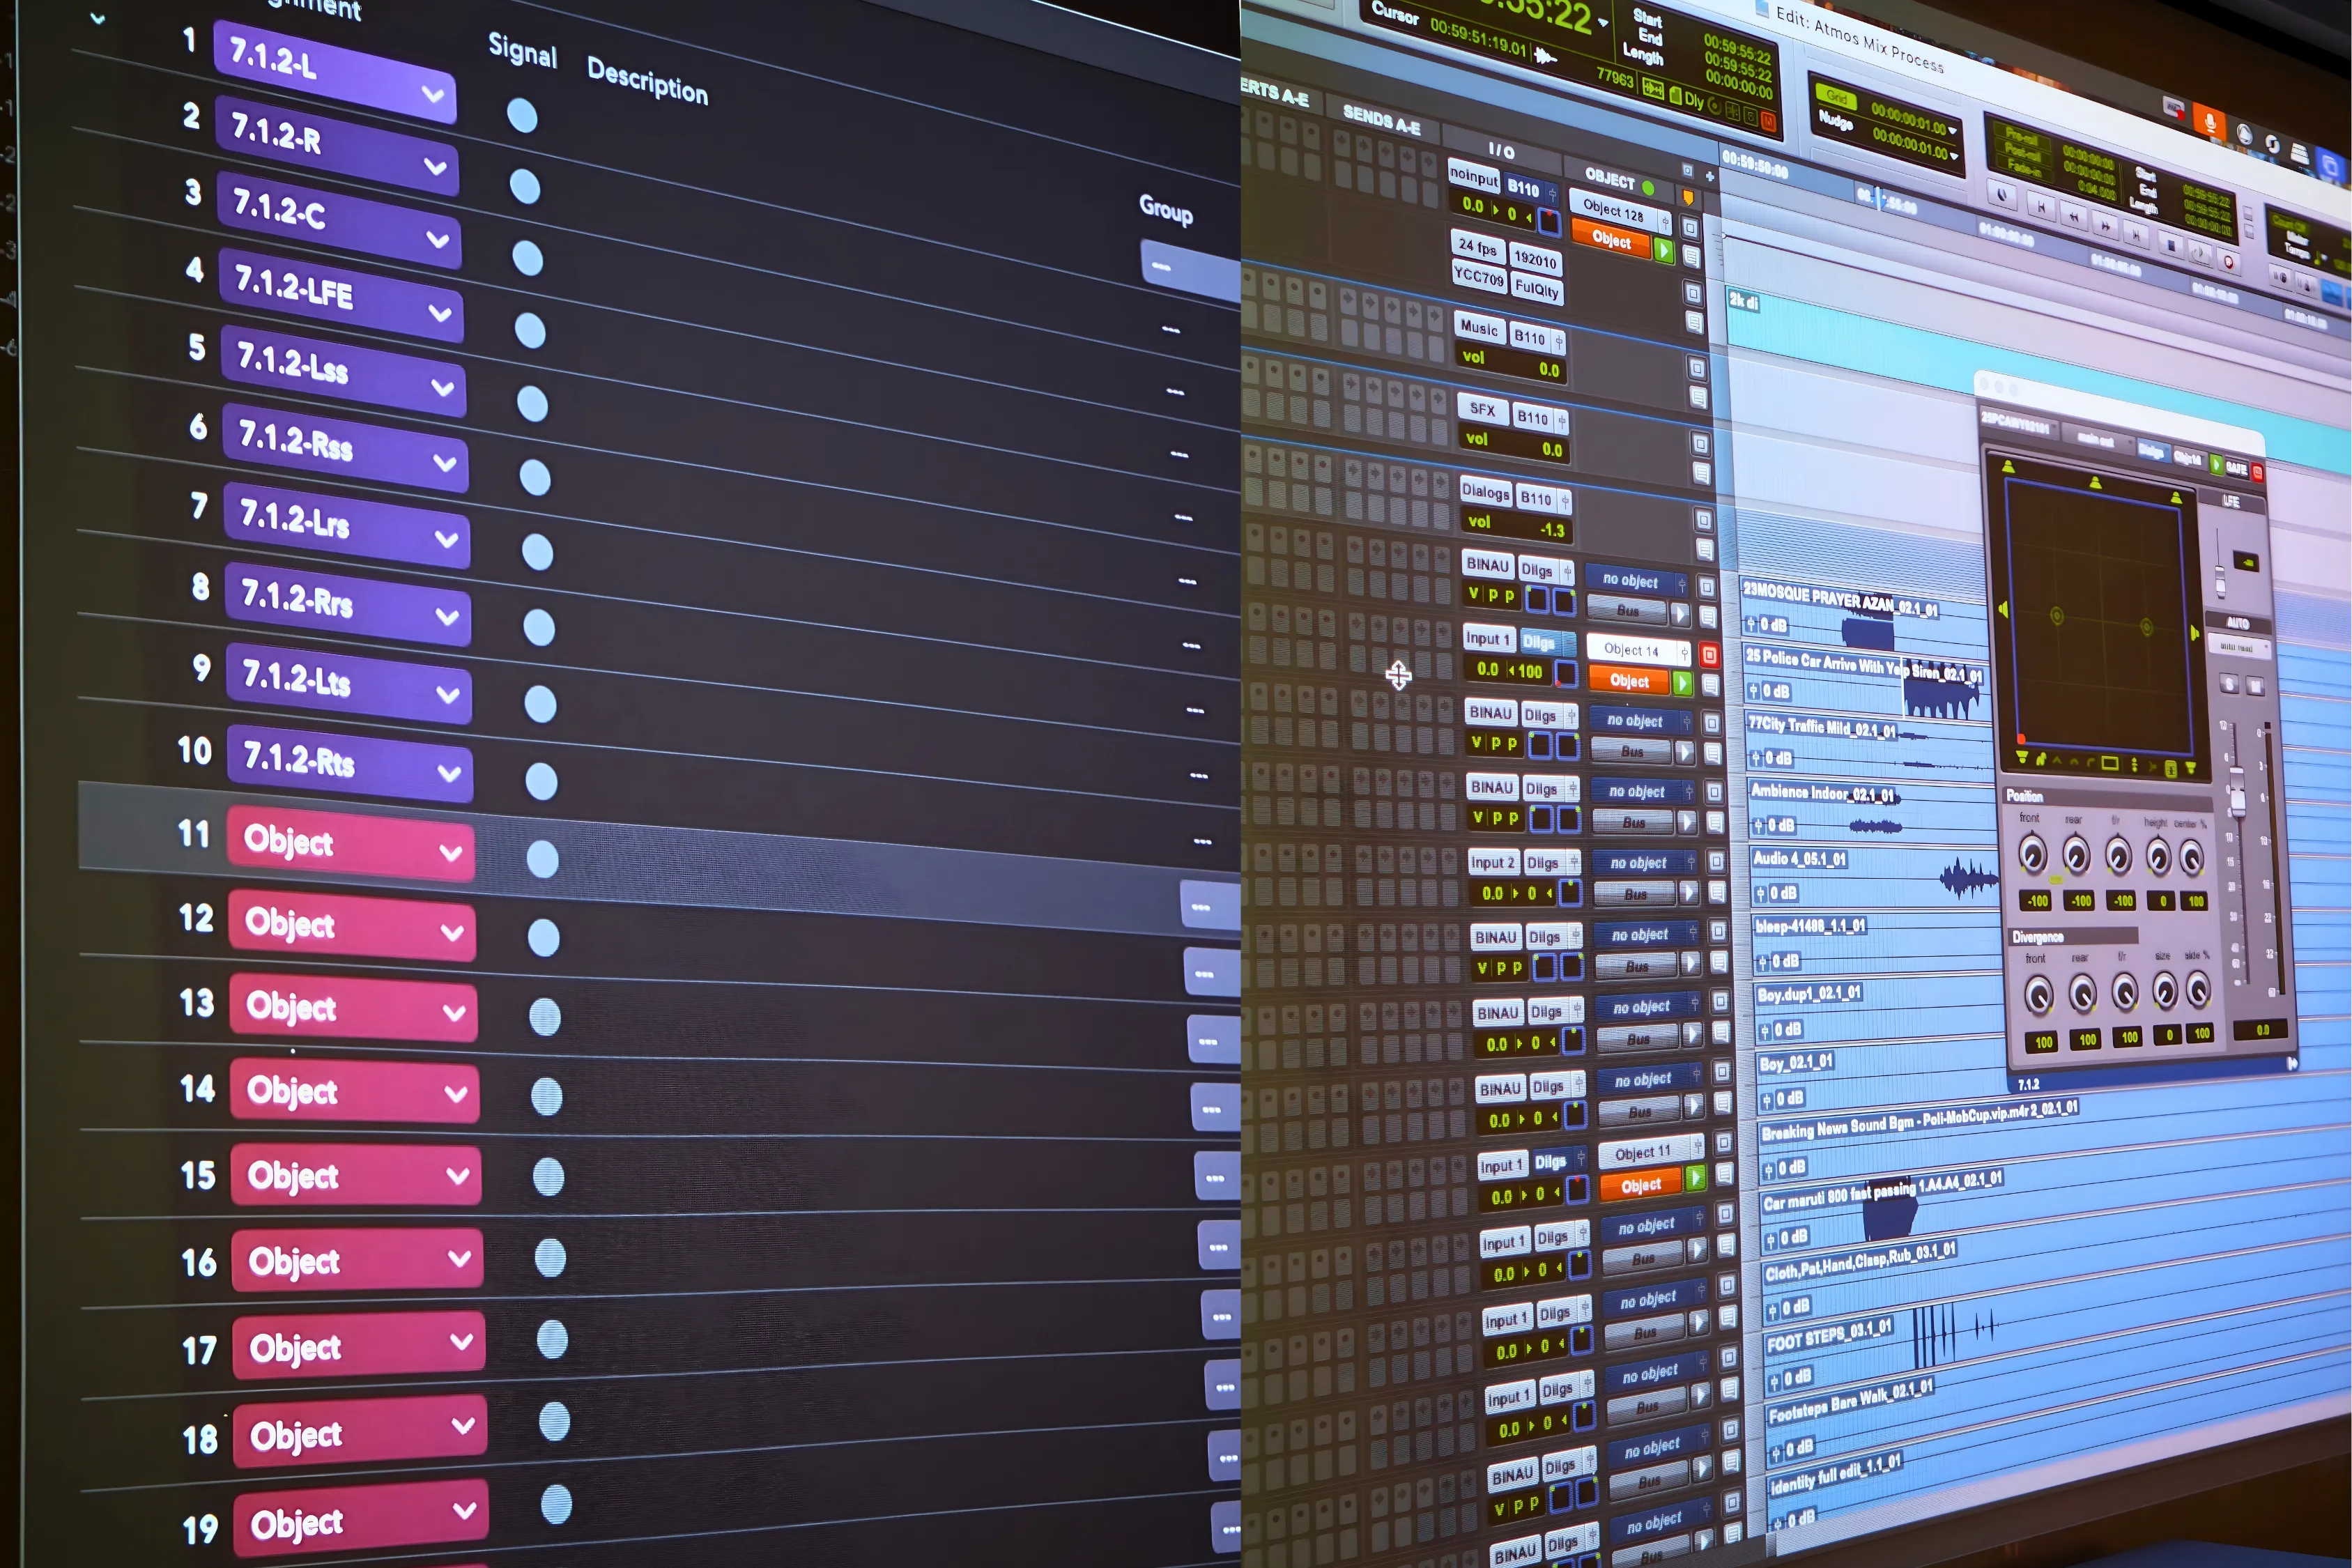Open the Nudge value dropdown arrow
Image resolution: width=2352 pixels, height=1568 pixels.
pyautogui.click(x=1953, y=156)
